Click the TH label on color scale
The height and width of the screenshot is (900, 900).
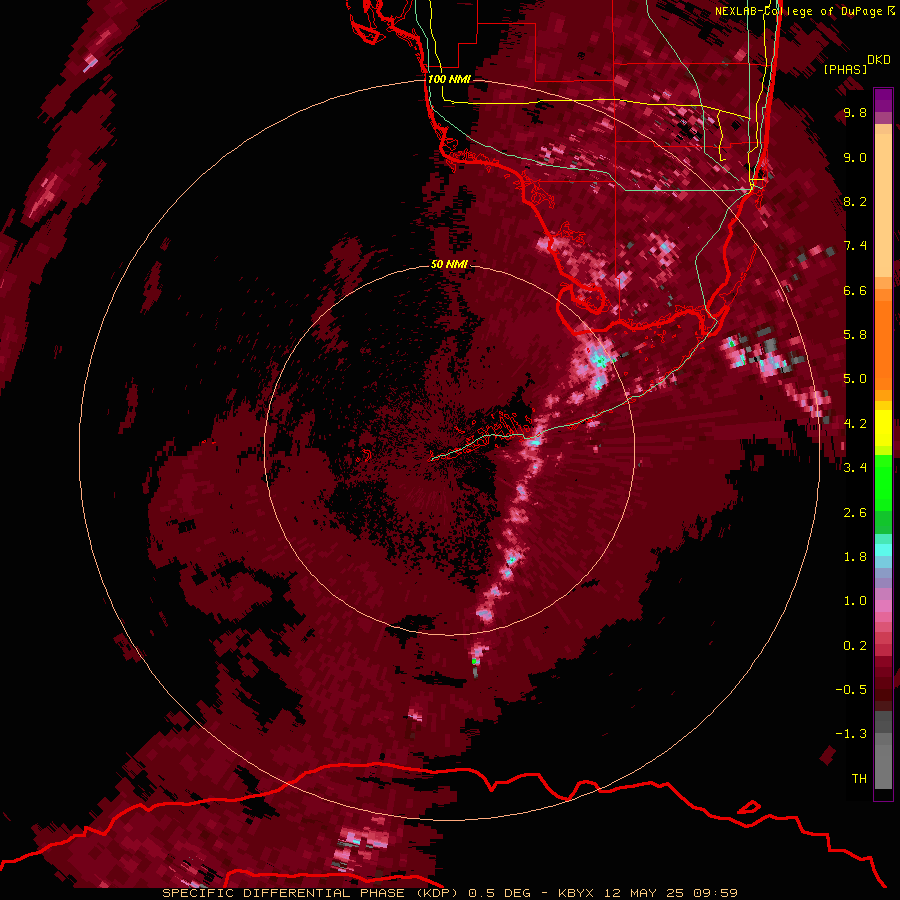pyautogui.click(x=859, y=779)
